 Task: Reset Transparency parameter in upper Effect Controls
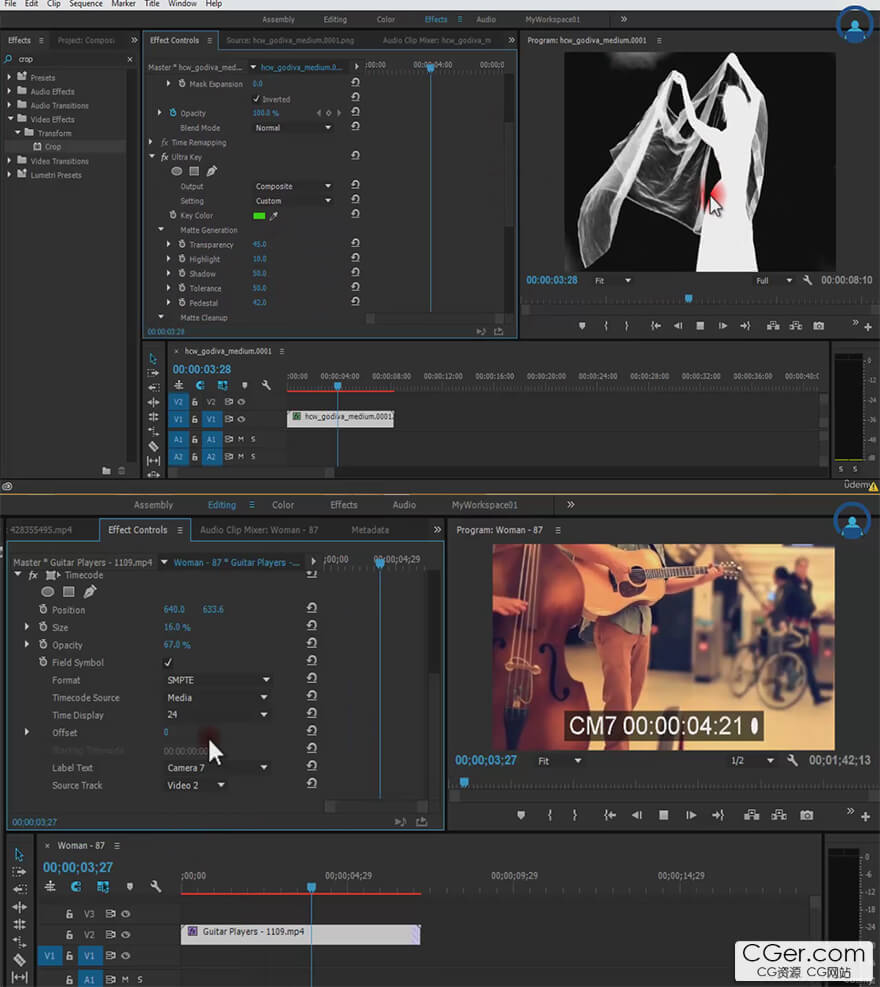click(x=355, y=244)
